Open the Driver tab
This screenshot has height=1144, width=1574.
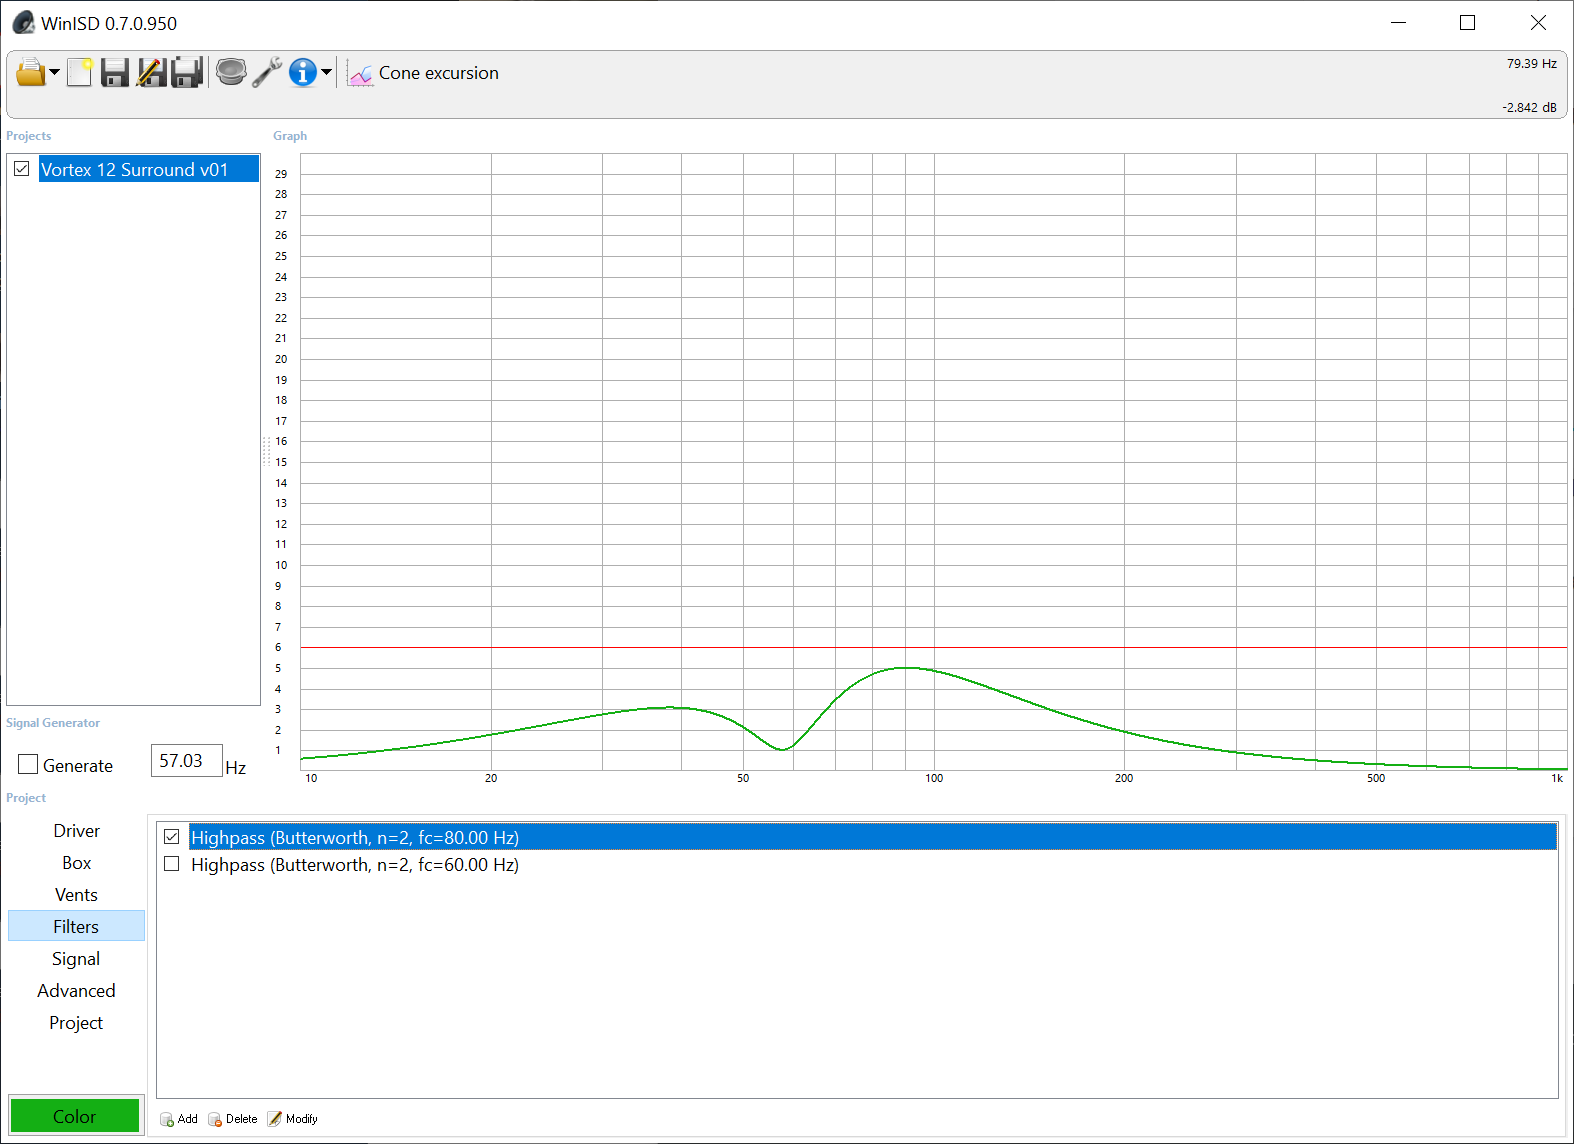(x=76, y=831)
